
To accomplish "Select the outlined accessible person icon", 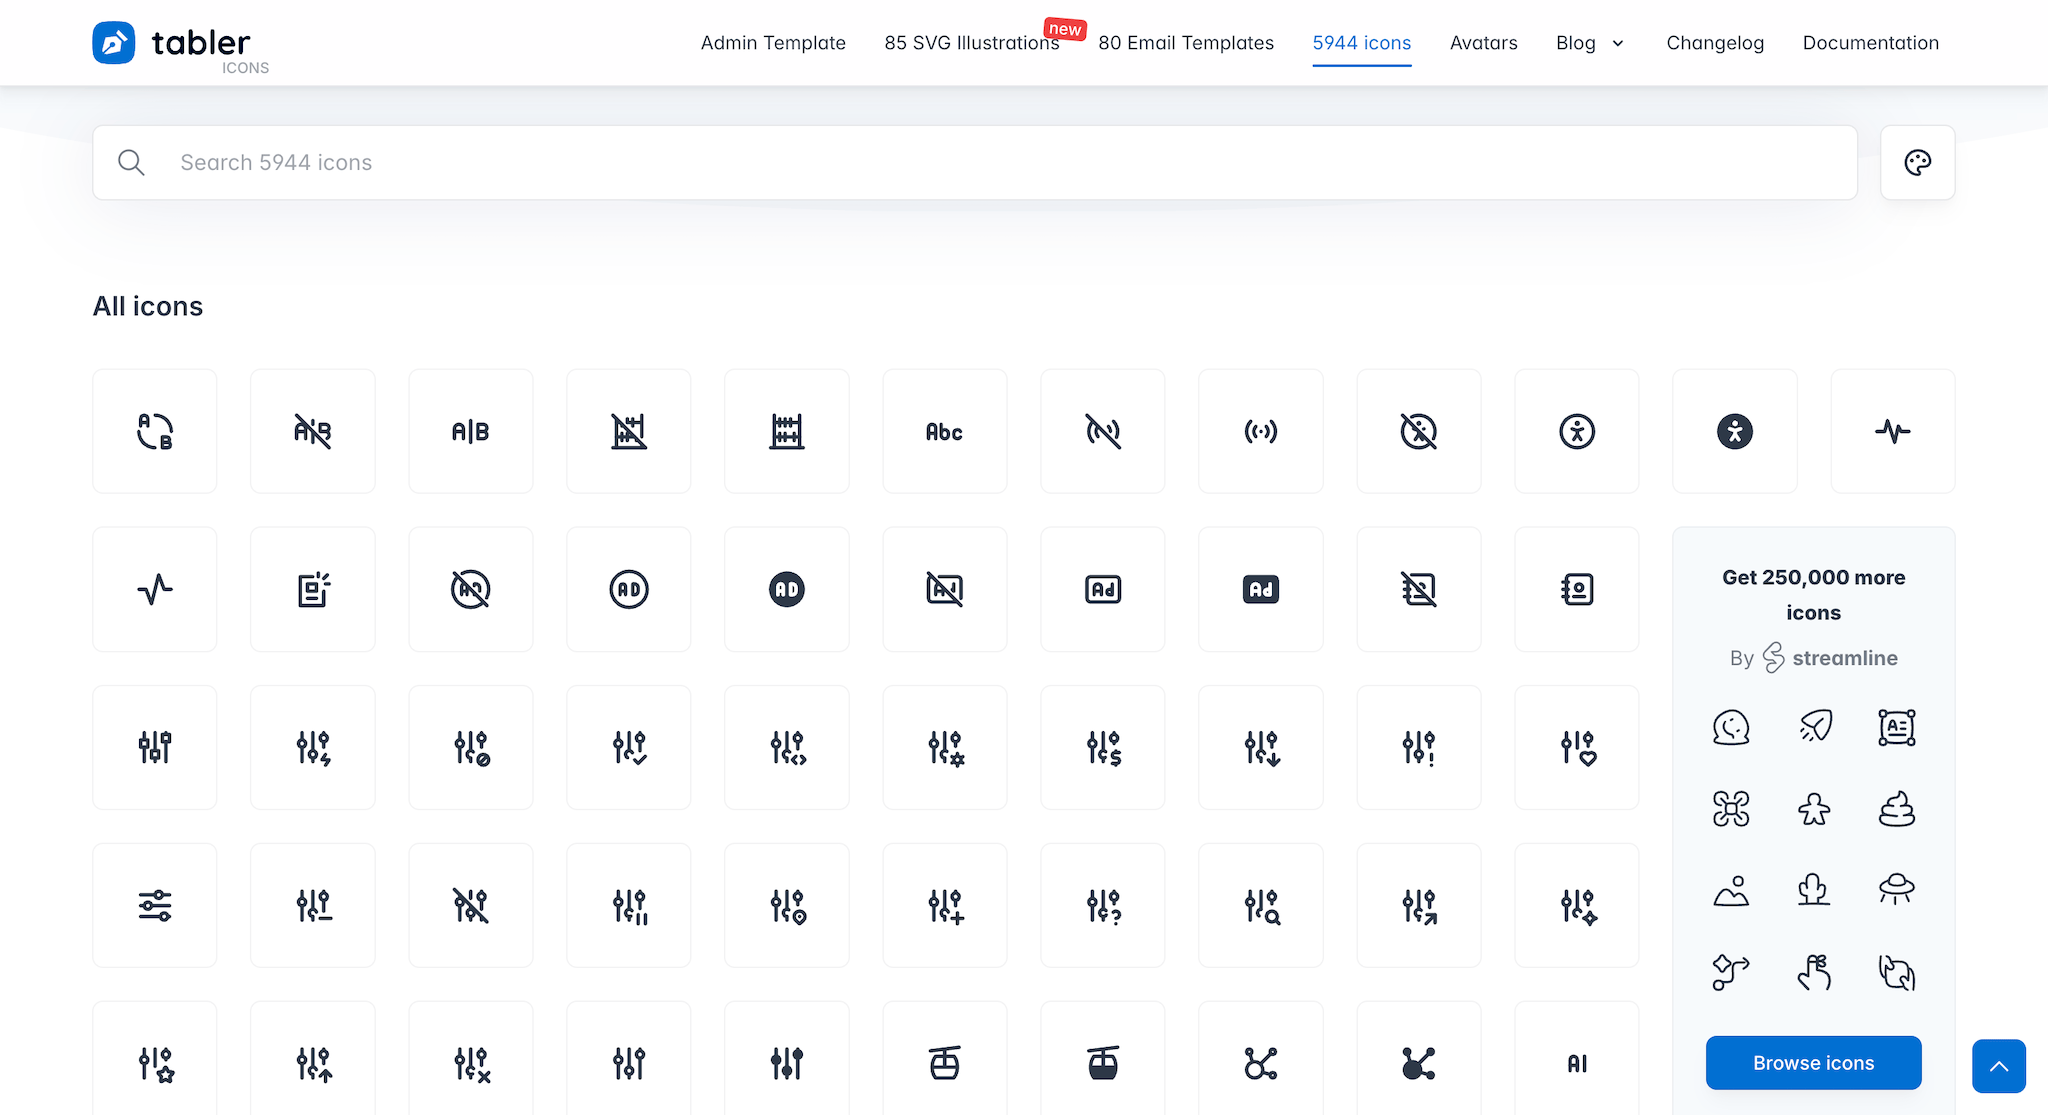I will [x=1577, y=431].
